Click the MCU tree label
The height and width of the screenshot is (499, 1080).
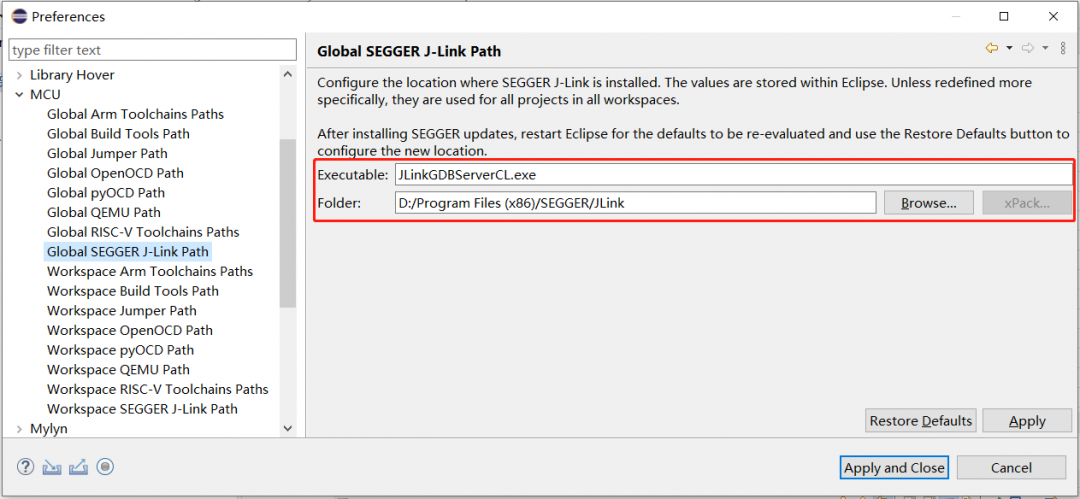click(x=45, y=94)
